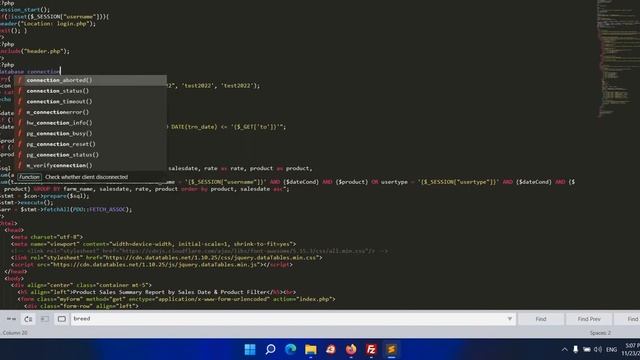Click the fetchAll(PDO::FETCH_ASSOC) line

pyautogui.click(x=66, y=209)
